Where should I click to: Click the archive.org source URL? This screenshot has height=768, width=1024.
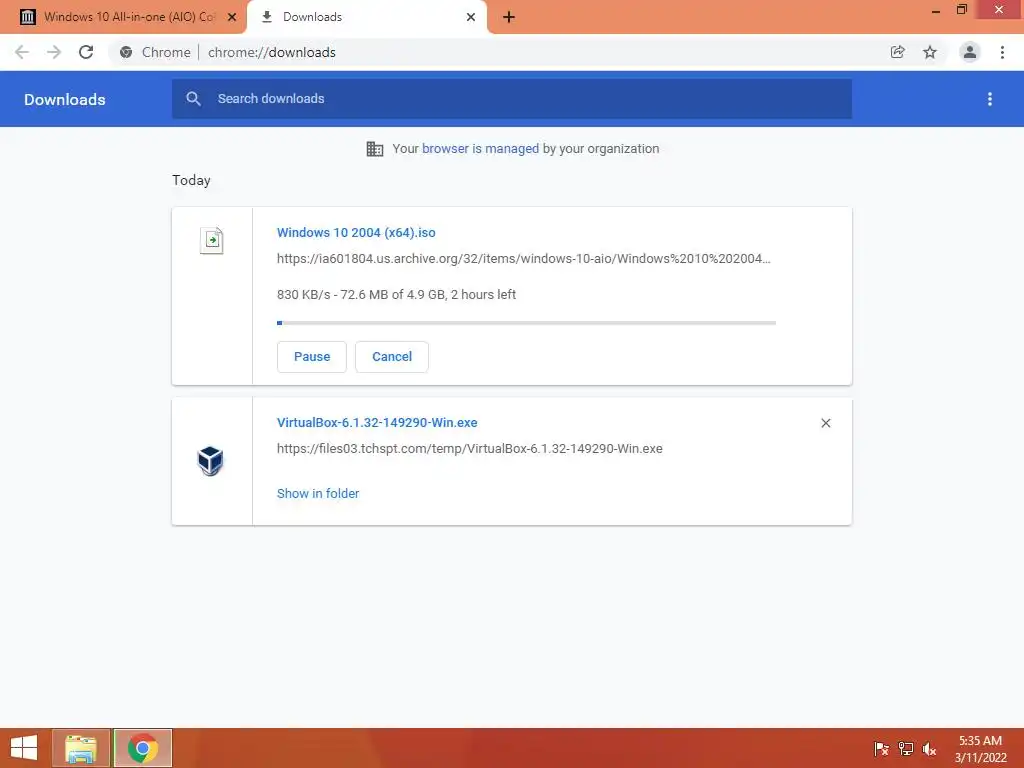(x=524, y=259)
